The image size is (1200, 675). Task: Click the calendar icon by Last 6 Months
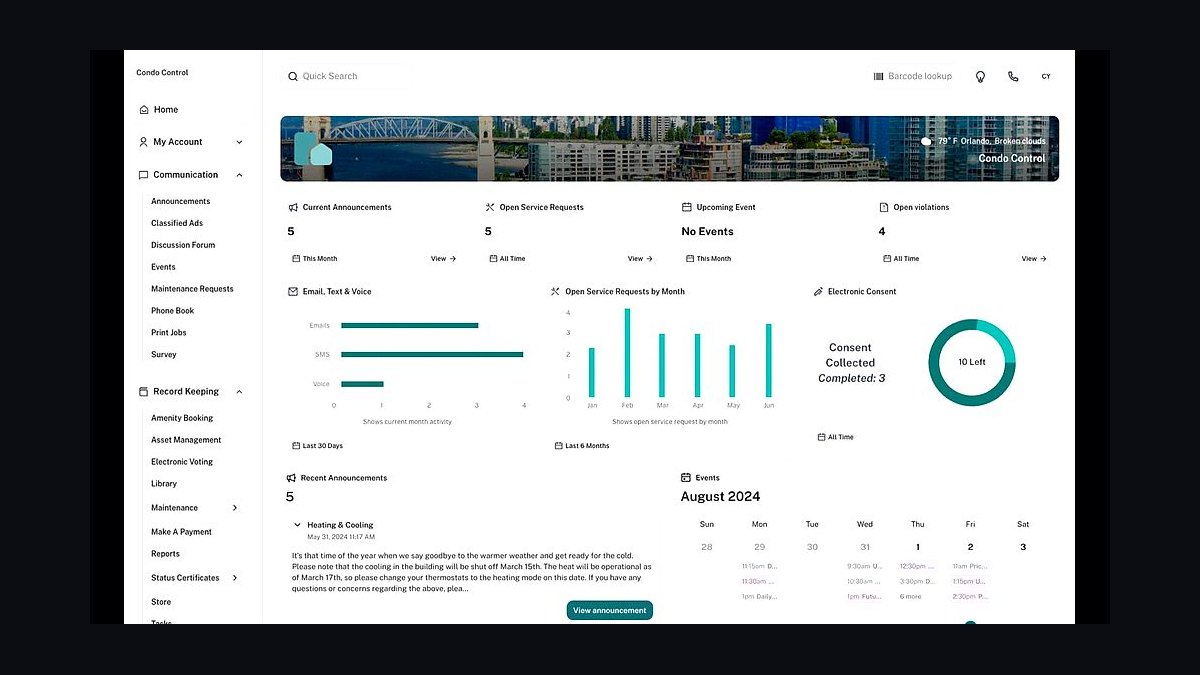[558, 446]
